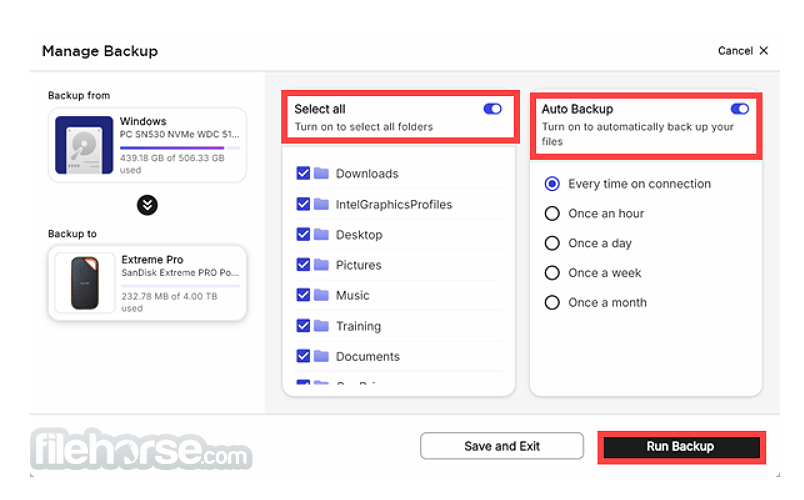Uncheck the IntelGraphicsProfiles checkbox
Screen dimensions: 804x500
tap(303, 204)
